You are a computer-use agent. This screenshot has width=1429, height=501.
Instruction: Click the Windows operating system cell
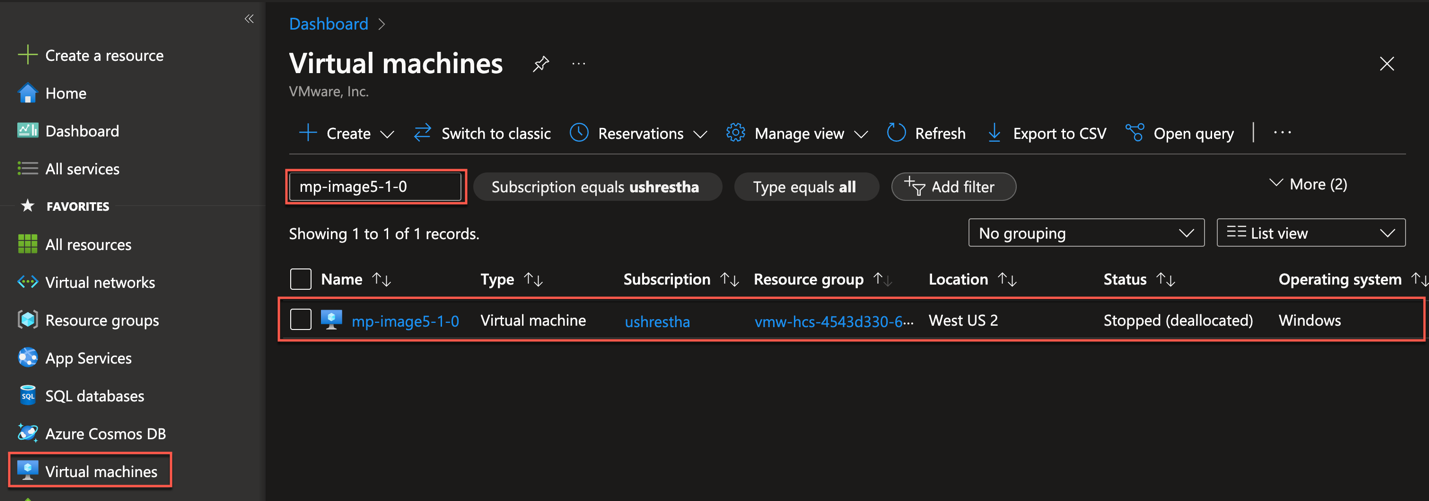click(x=1309, y=320)
